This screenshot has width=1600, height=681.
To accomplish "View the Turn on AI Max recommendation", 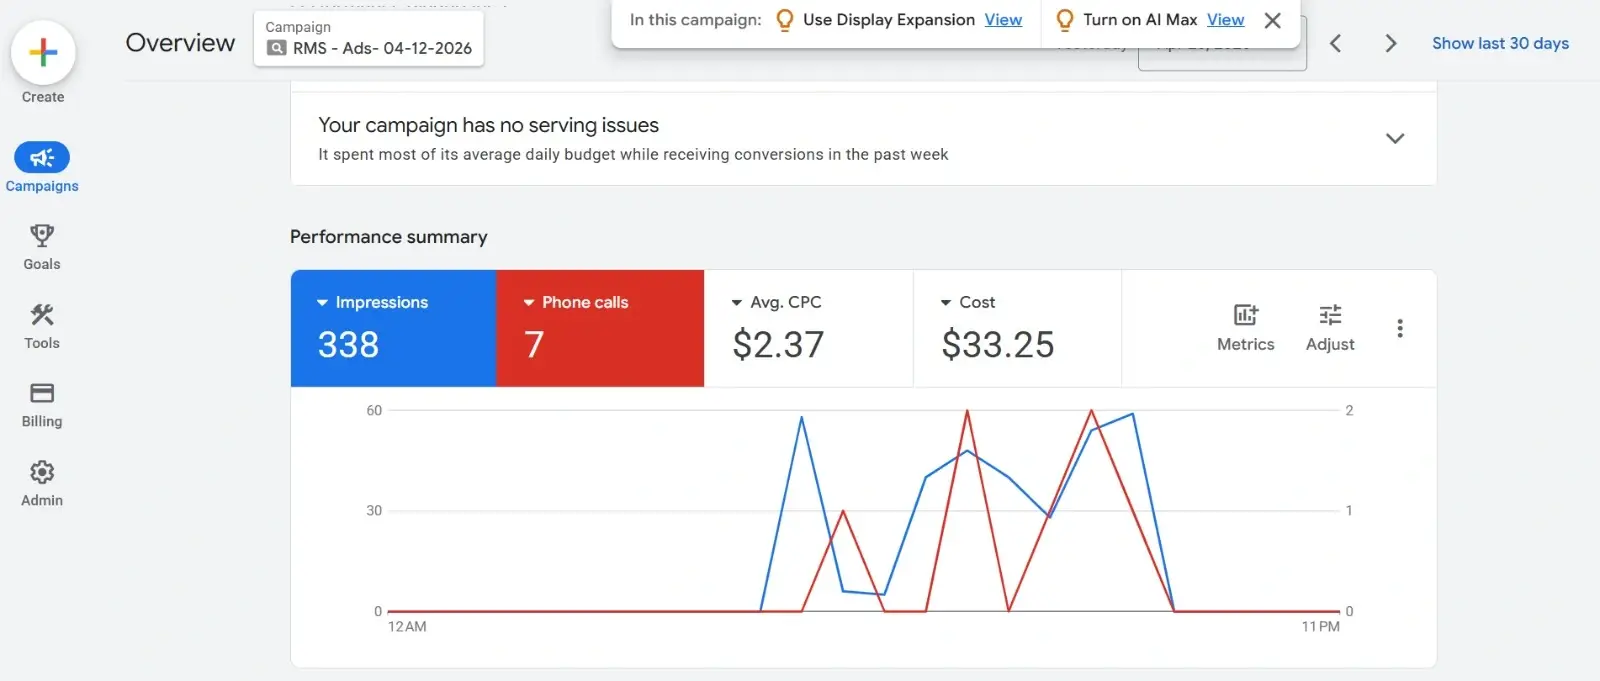I will click(x=1225, y=20).
